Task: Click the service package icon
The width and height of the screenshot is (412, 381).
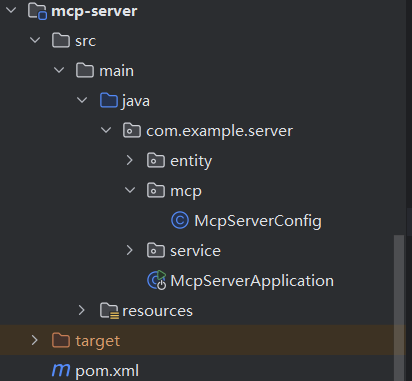Action: [x=156, y=250]
